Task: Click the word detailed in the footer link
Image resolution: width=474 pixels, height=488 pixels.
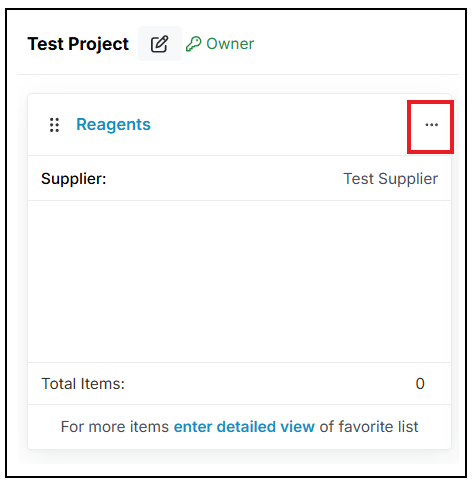Action: coord(246,427)
